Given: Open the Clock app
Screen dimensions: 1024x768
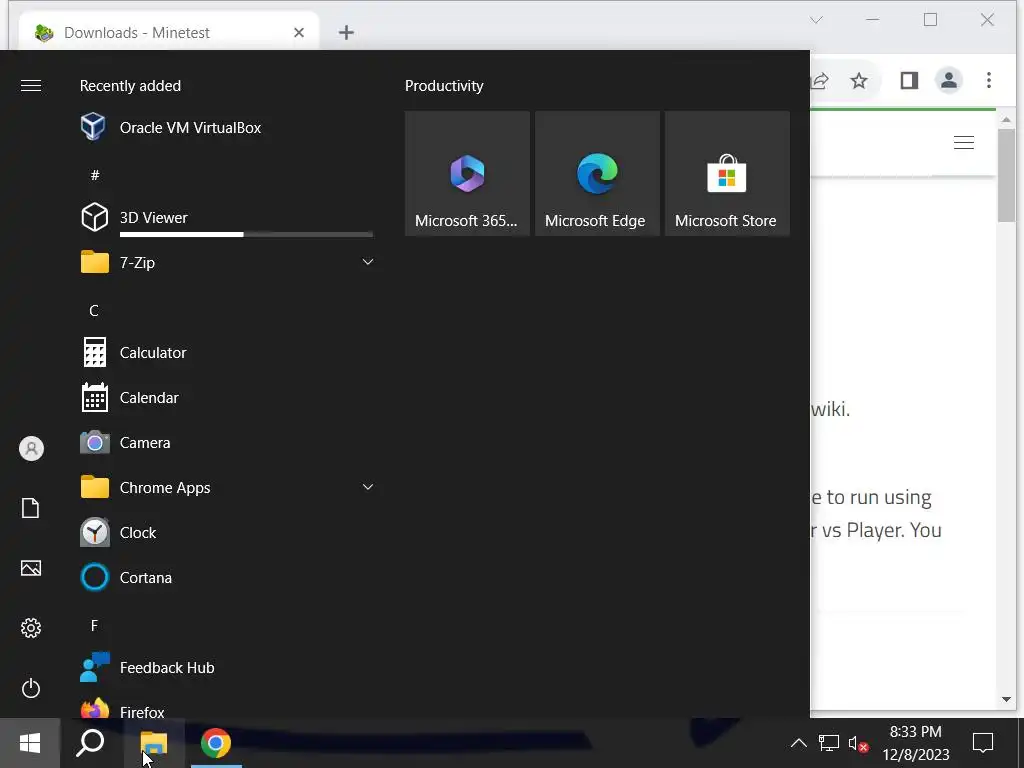Looking at the screenshot, I should (x=225, y=533).
